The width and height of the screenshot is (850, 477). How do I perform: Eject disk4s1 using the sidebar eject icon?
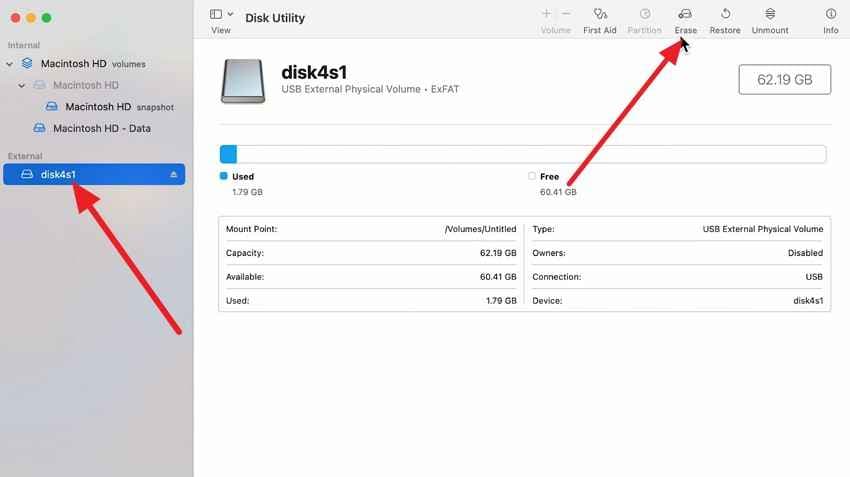pos(173,175)
